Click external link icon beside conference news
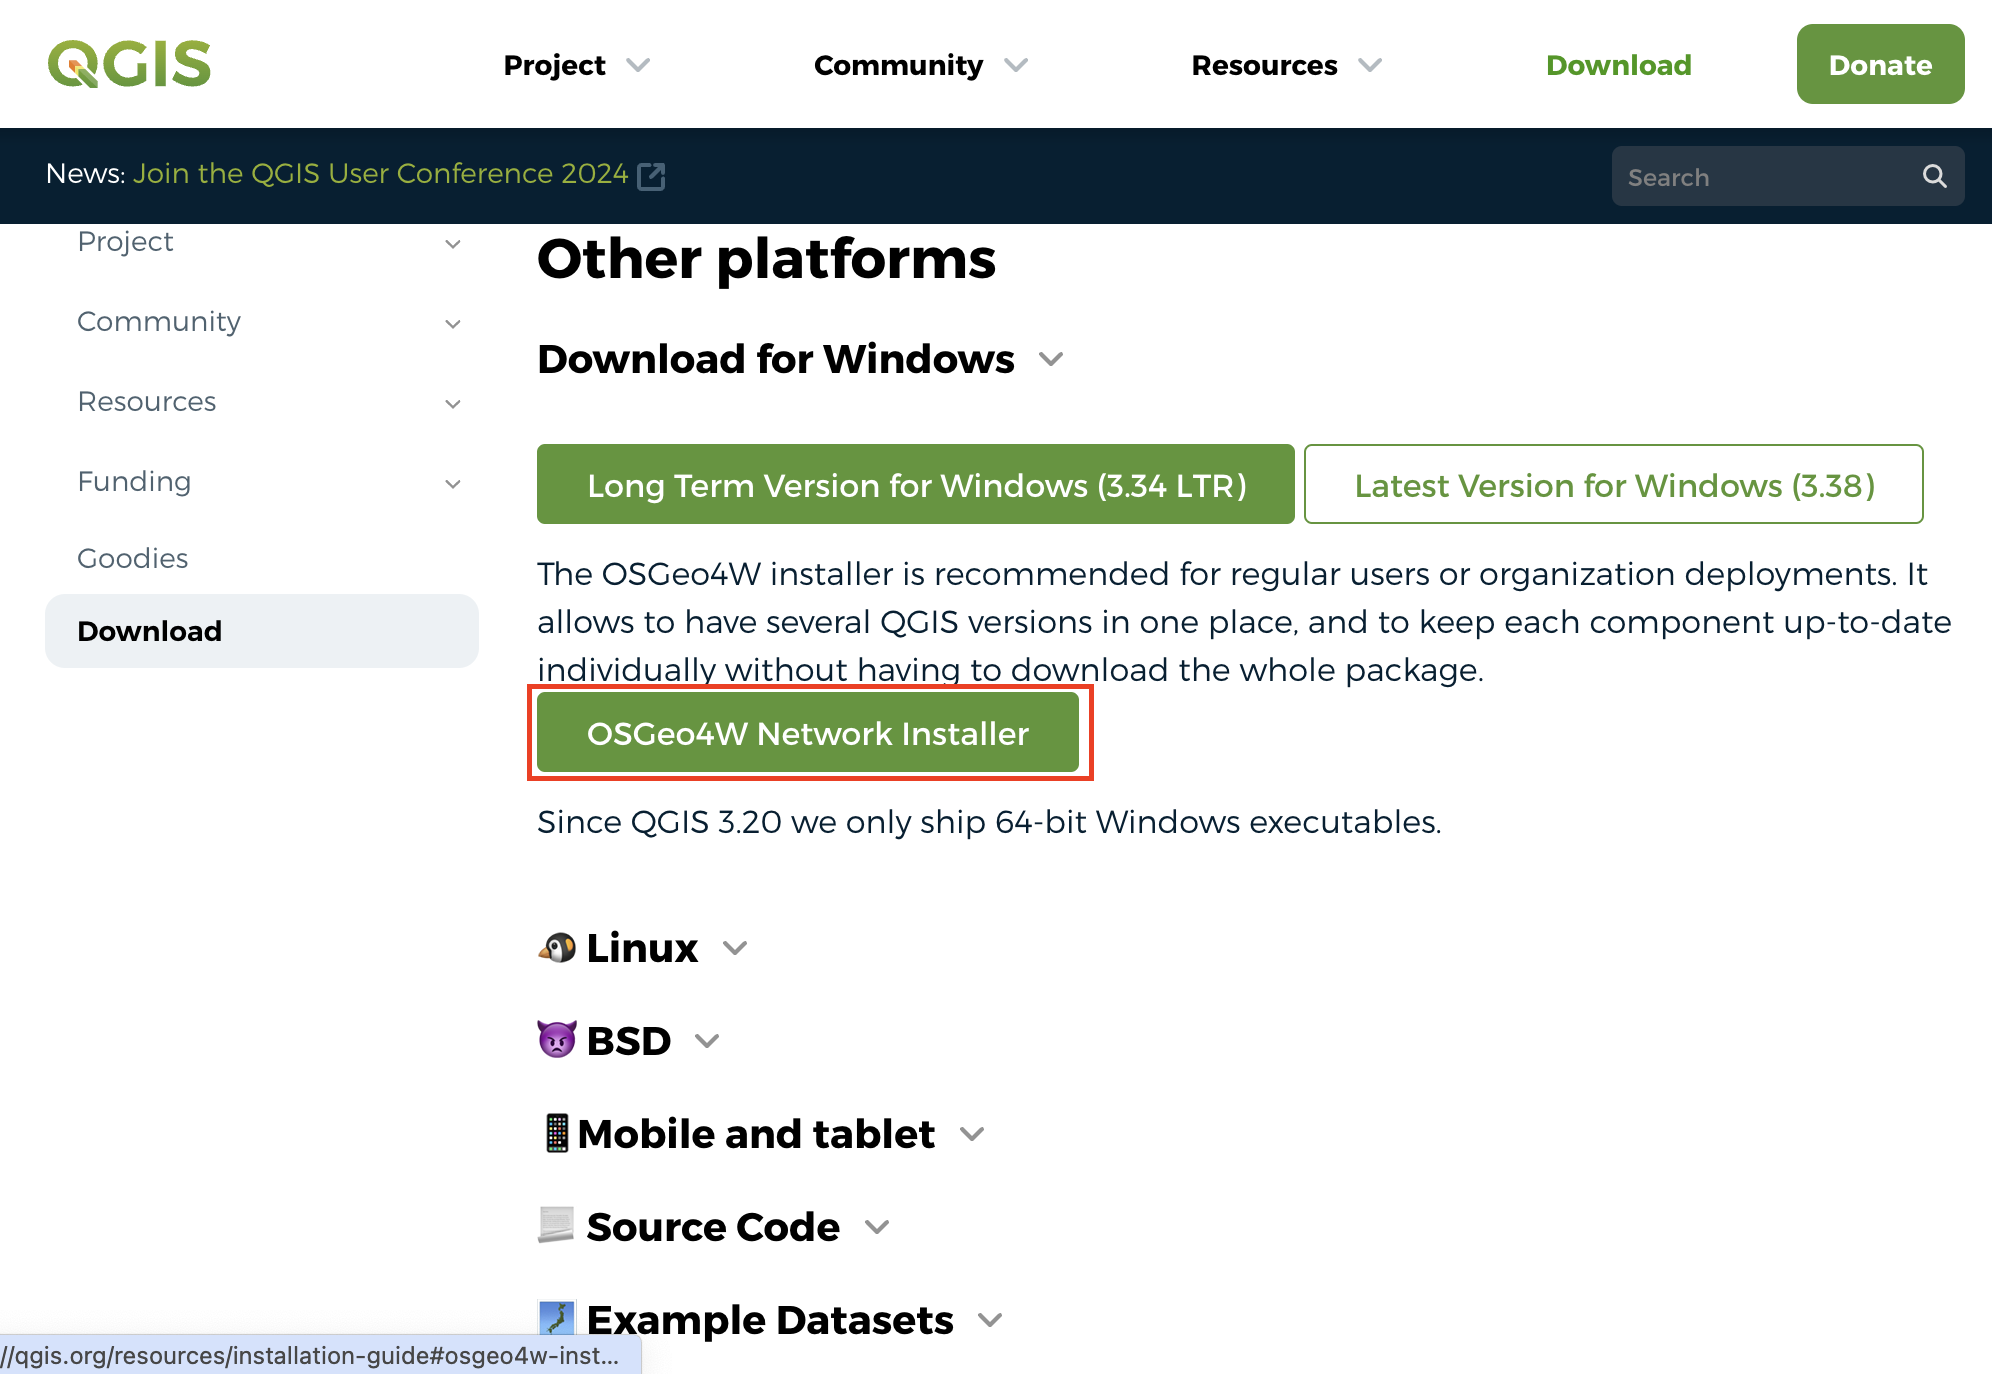This screenshot has width=1992, height=1374. point(652,176)
